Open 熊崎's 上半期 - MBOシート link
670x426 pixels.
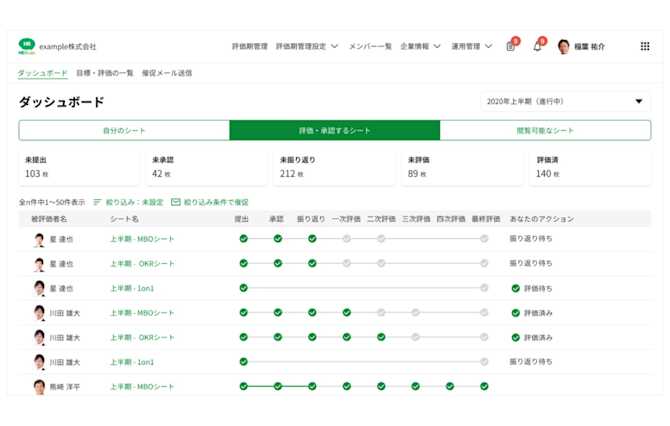click(x=142, y=387)
